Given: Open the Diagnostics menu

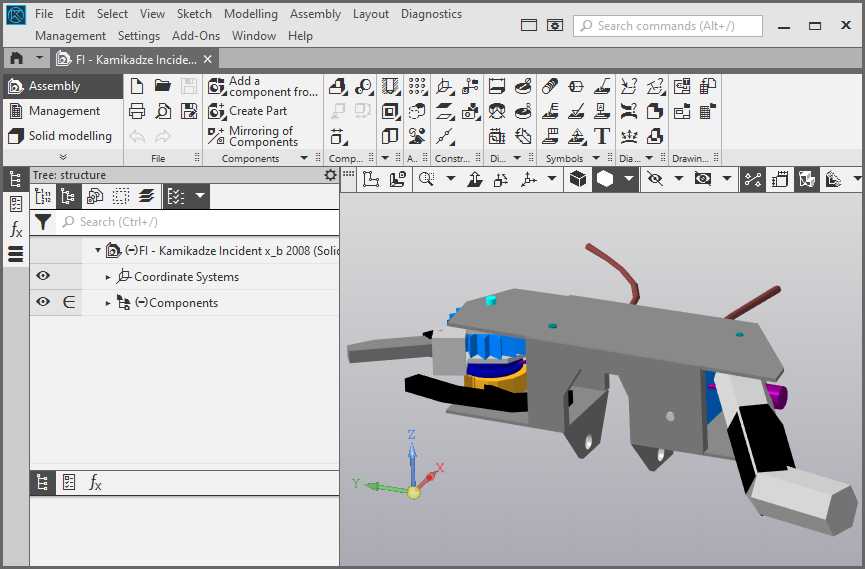Looking at the screenshot, I should tap(431, 14).
